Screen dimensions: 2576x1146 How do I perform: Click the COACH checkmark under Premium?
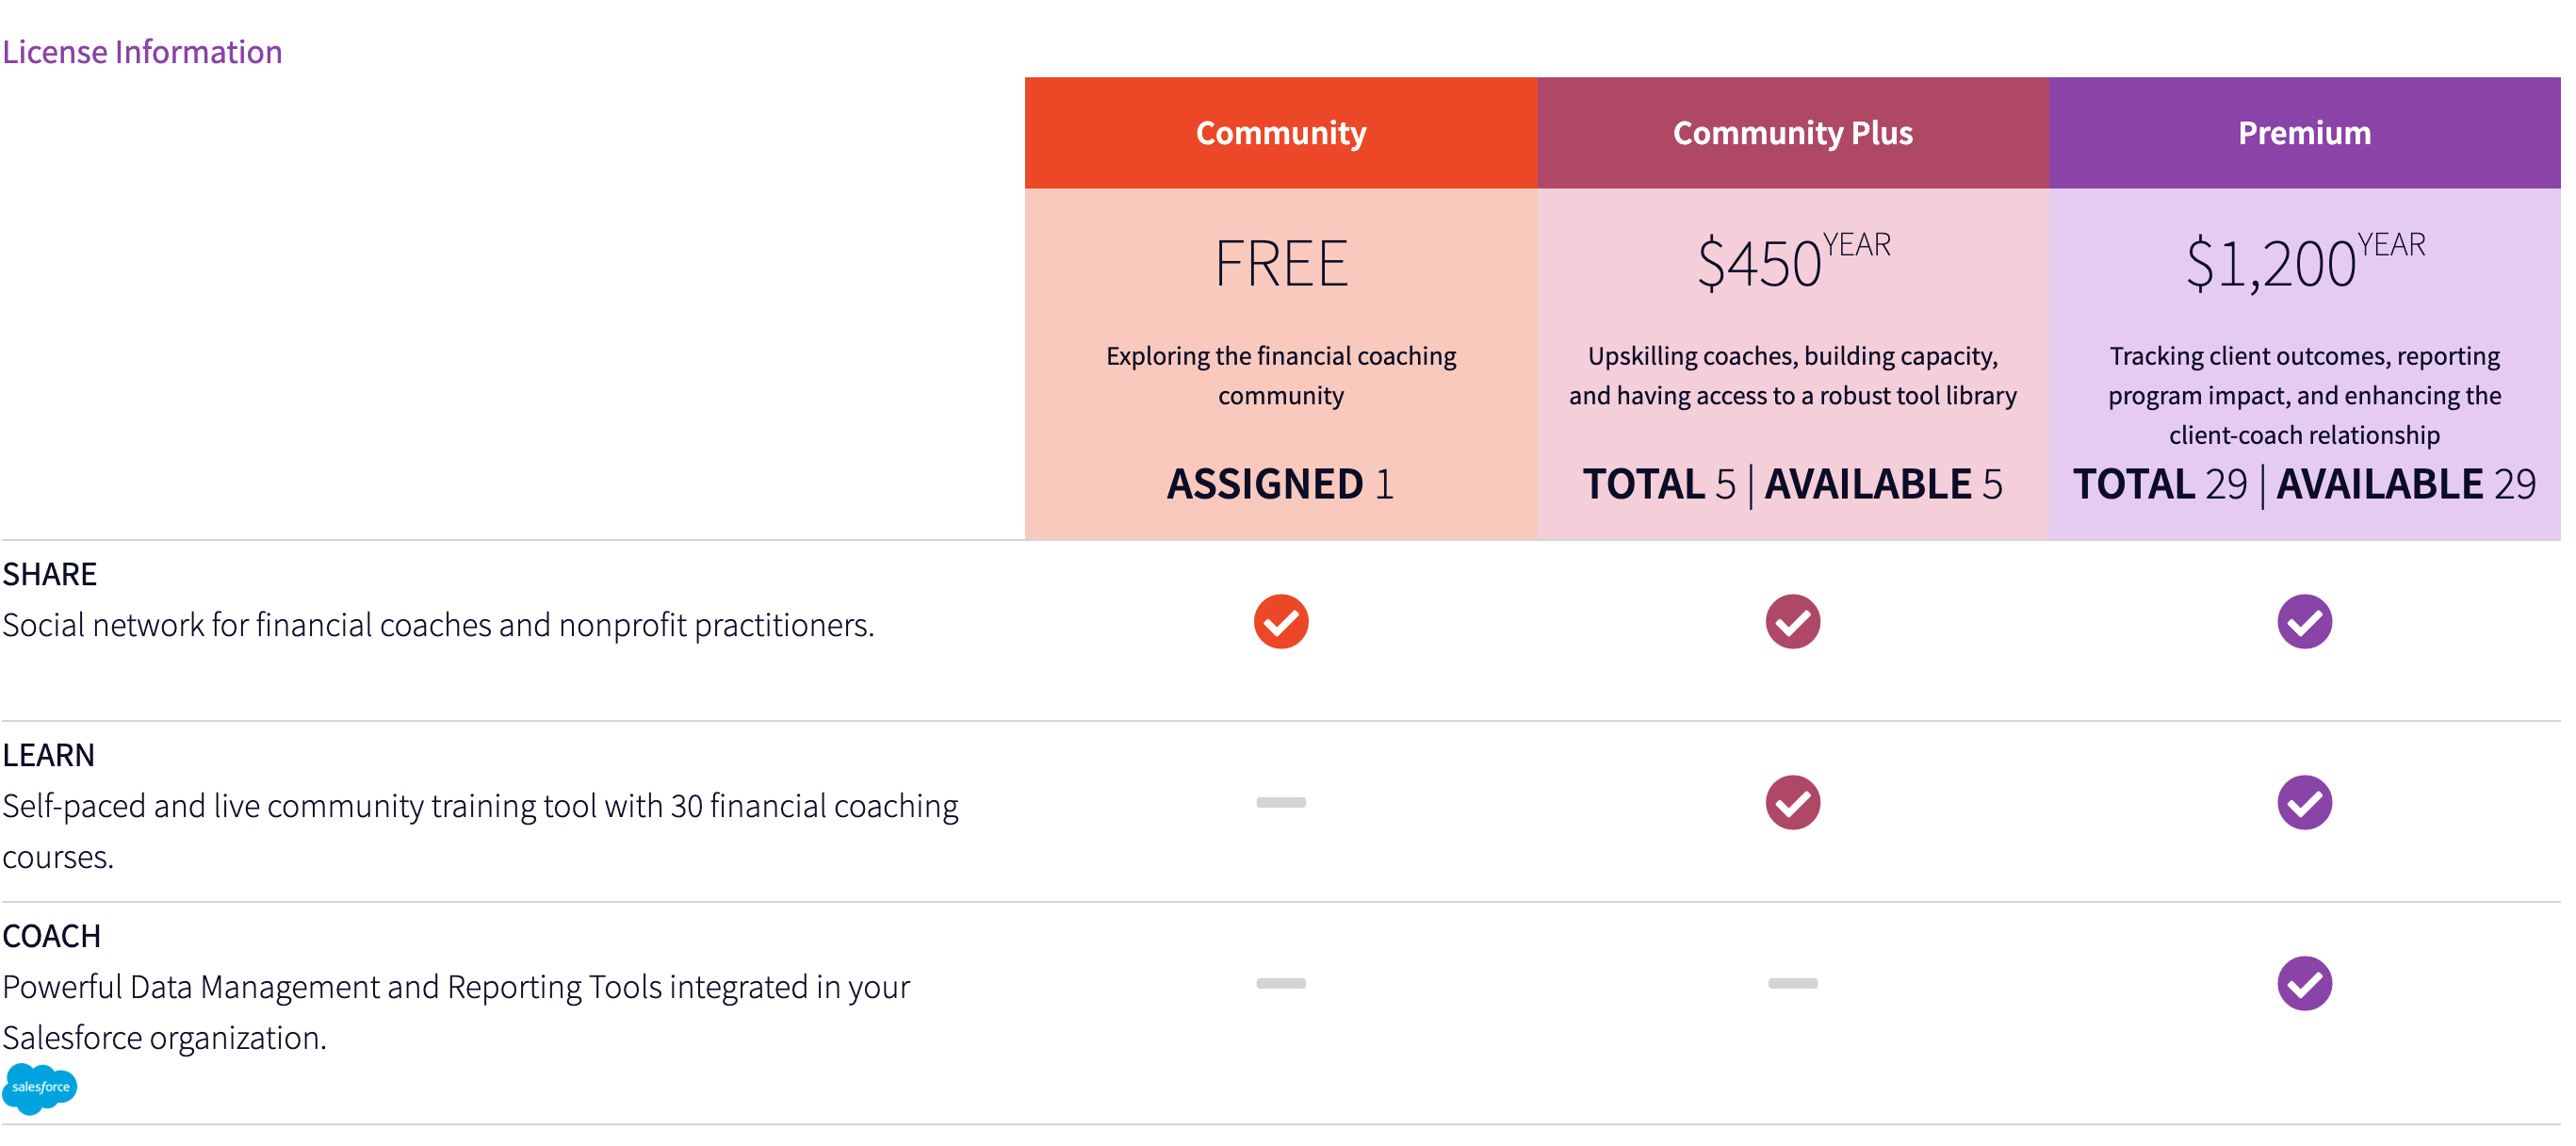(2304, 984)
